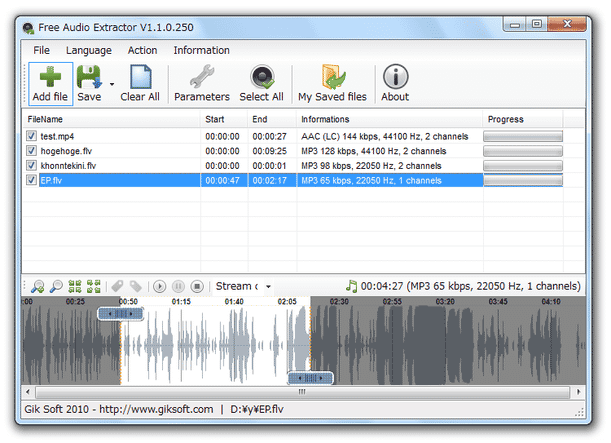Click the scrollbar right arrow
This screenshot has height=443, width=611.
[578, 392]
